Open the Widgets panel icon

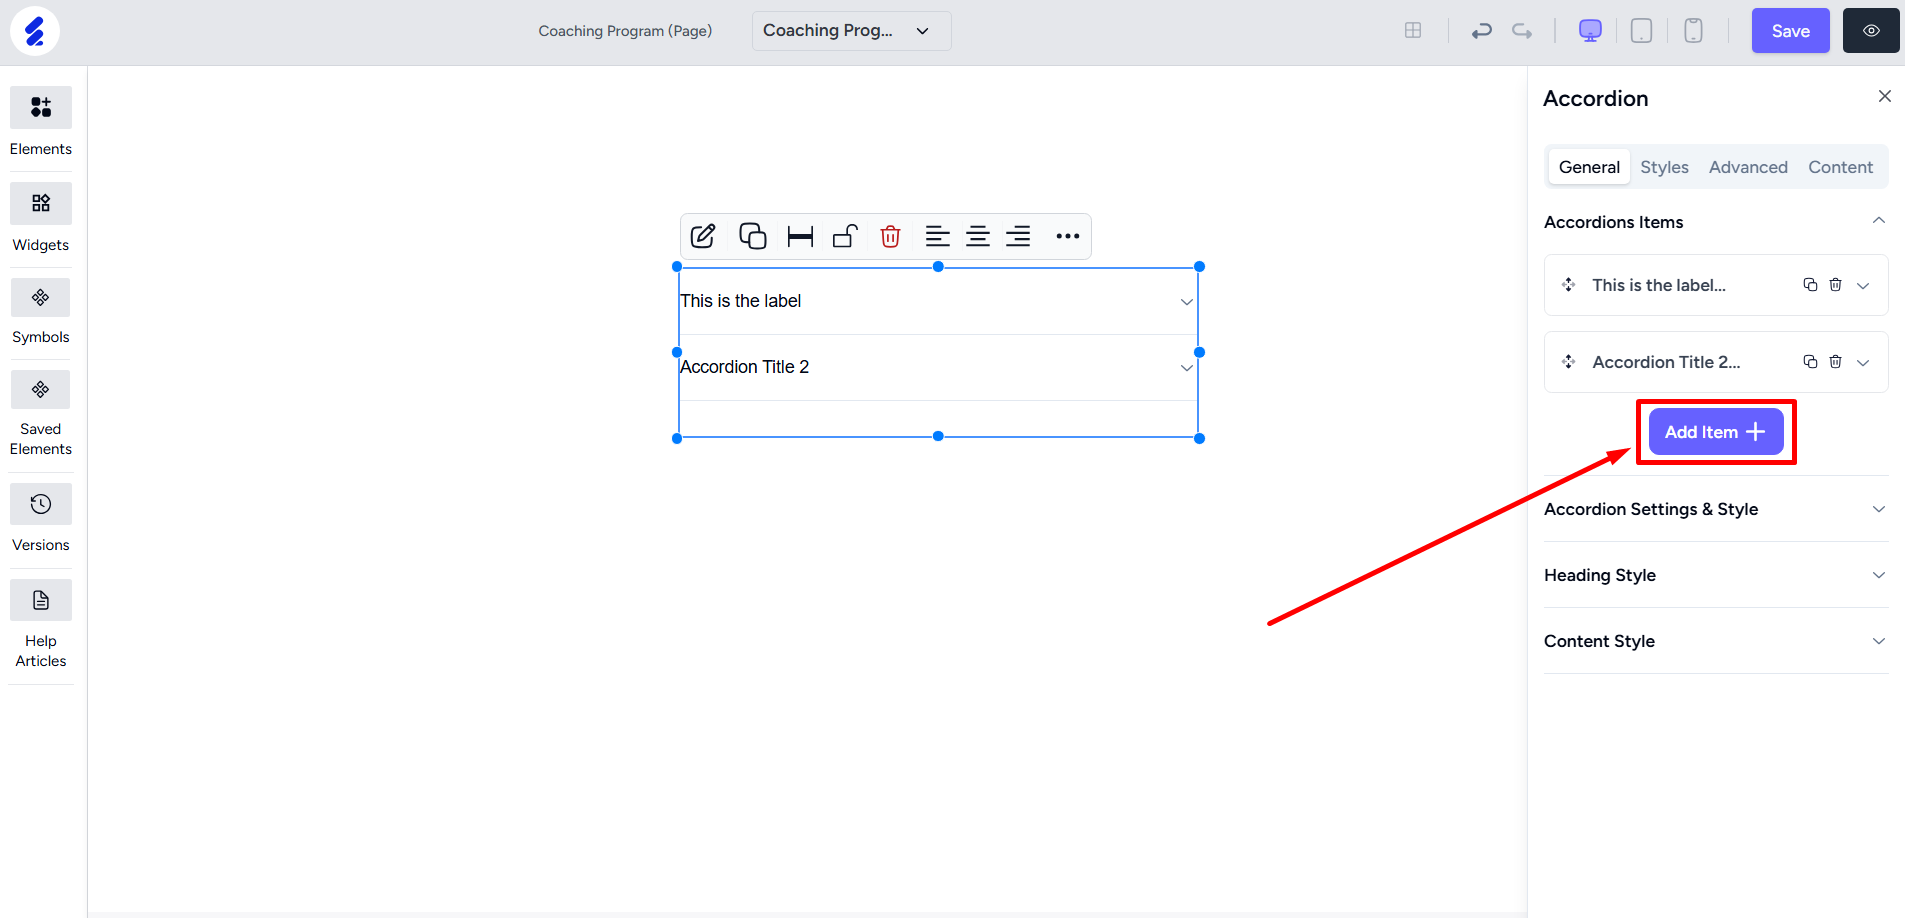[41, 203]
